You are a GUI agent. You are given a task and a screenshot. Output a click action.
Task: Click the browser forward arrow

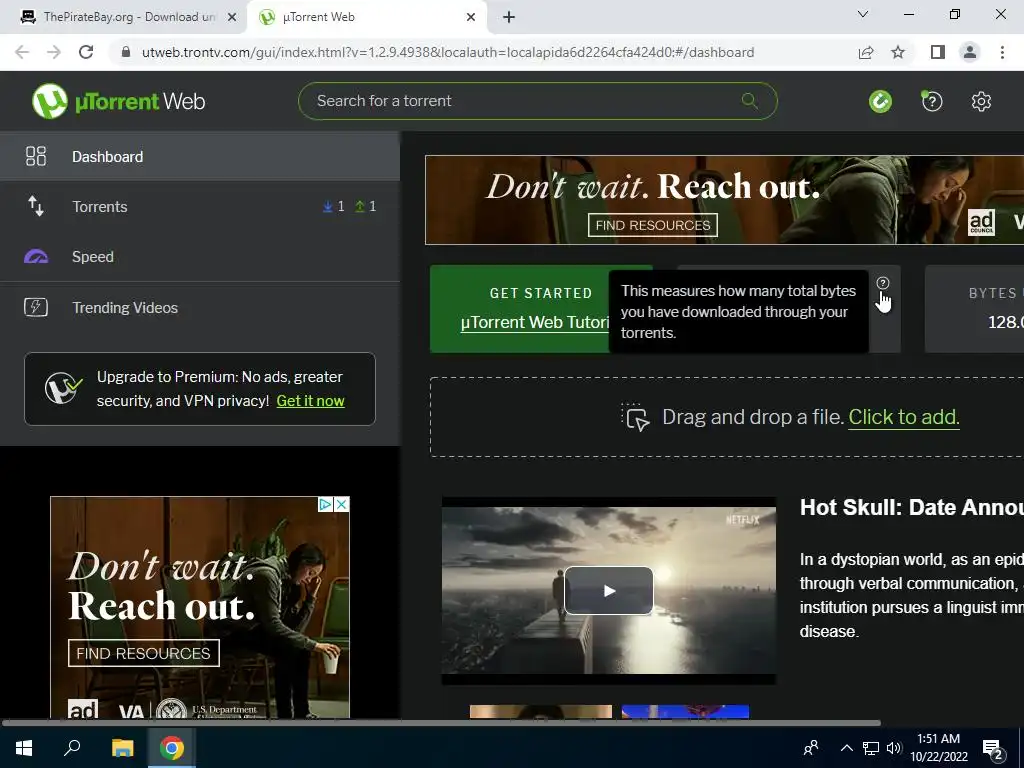tap(54, 52)
